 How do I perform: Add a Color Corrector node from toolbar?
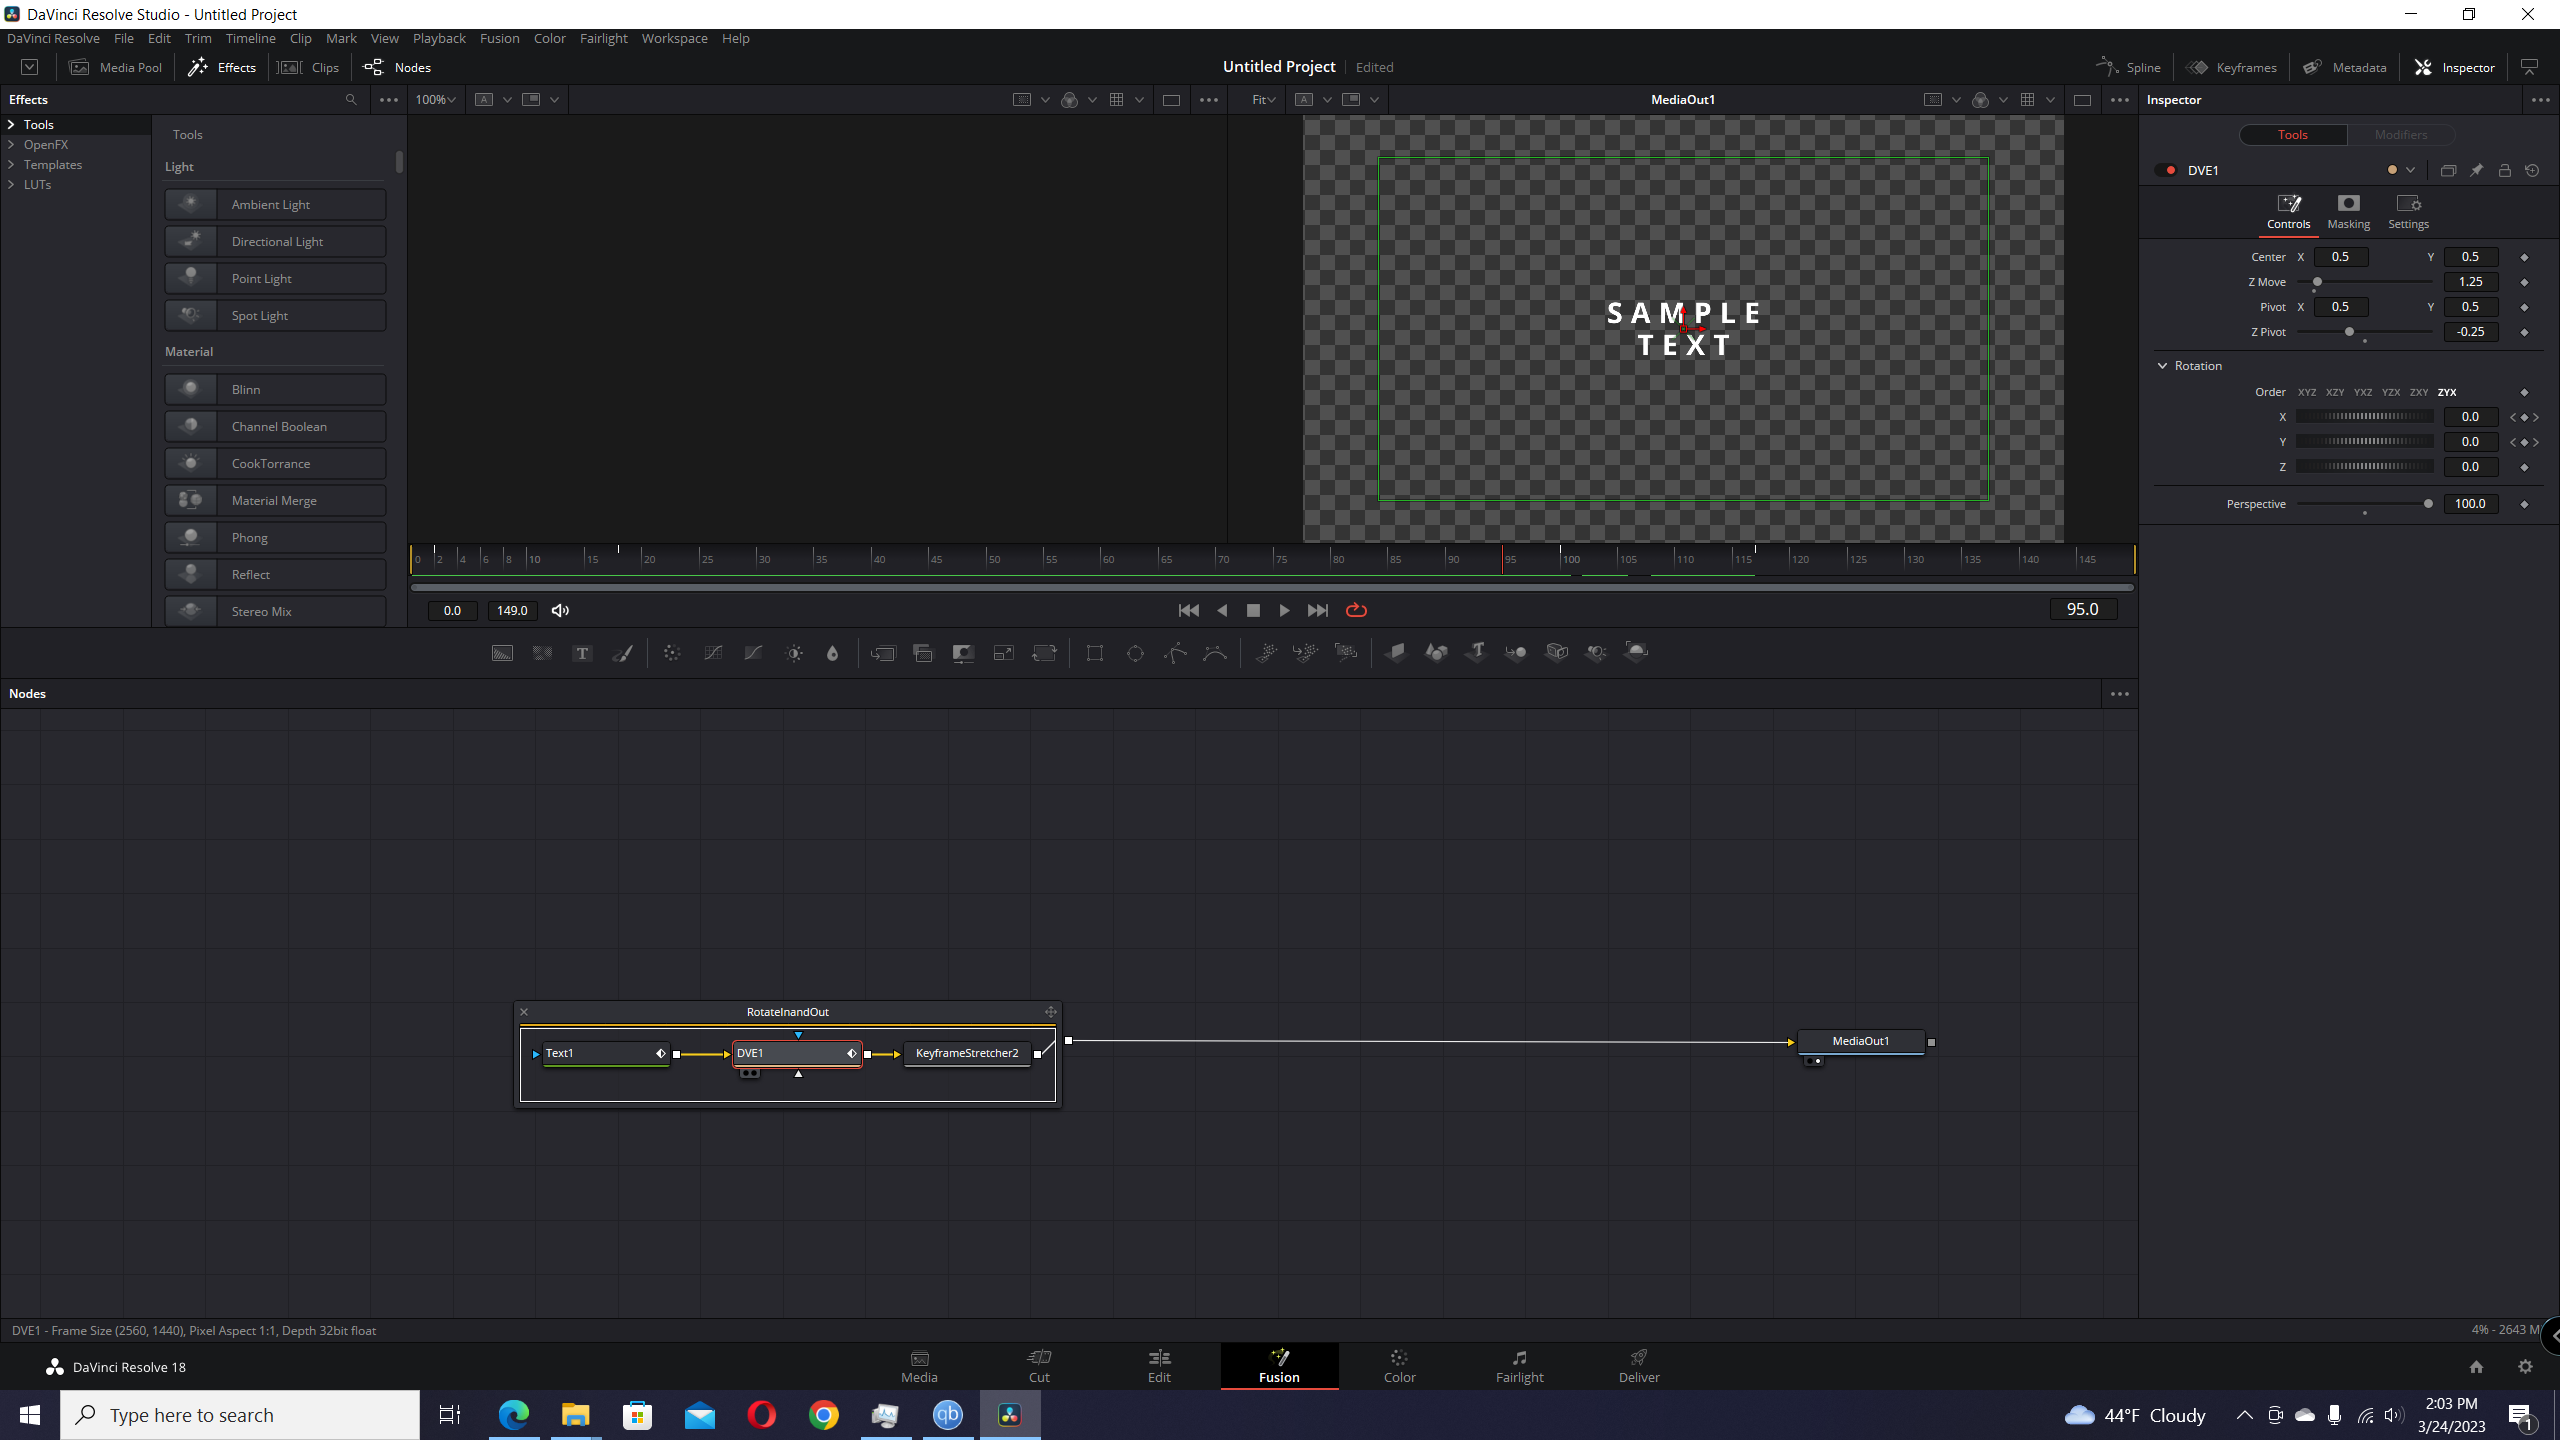pyautogui.click(x=672, y=653)
